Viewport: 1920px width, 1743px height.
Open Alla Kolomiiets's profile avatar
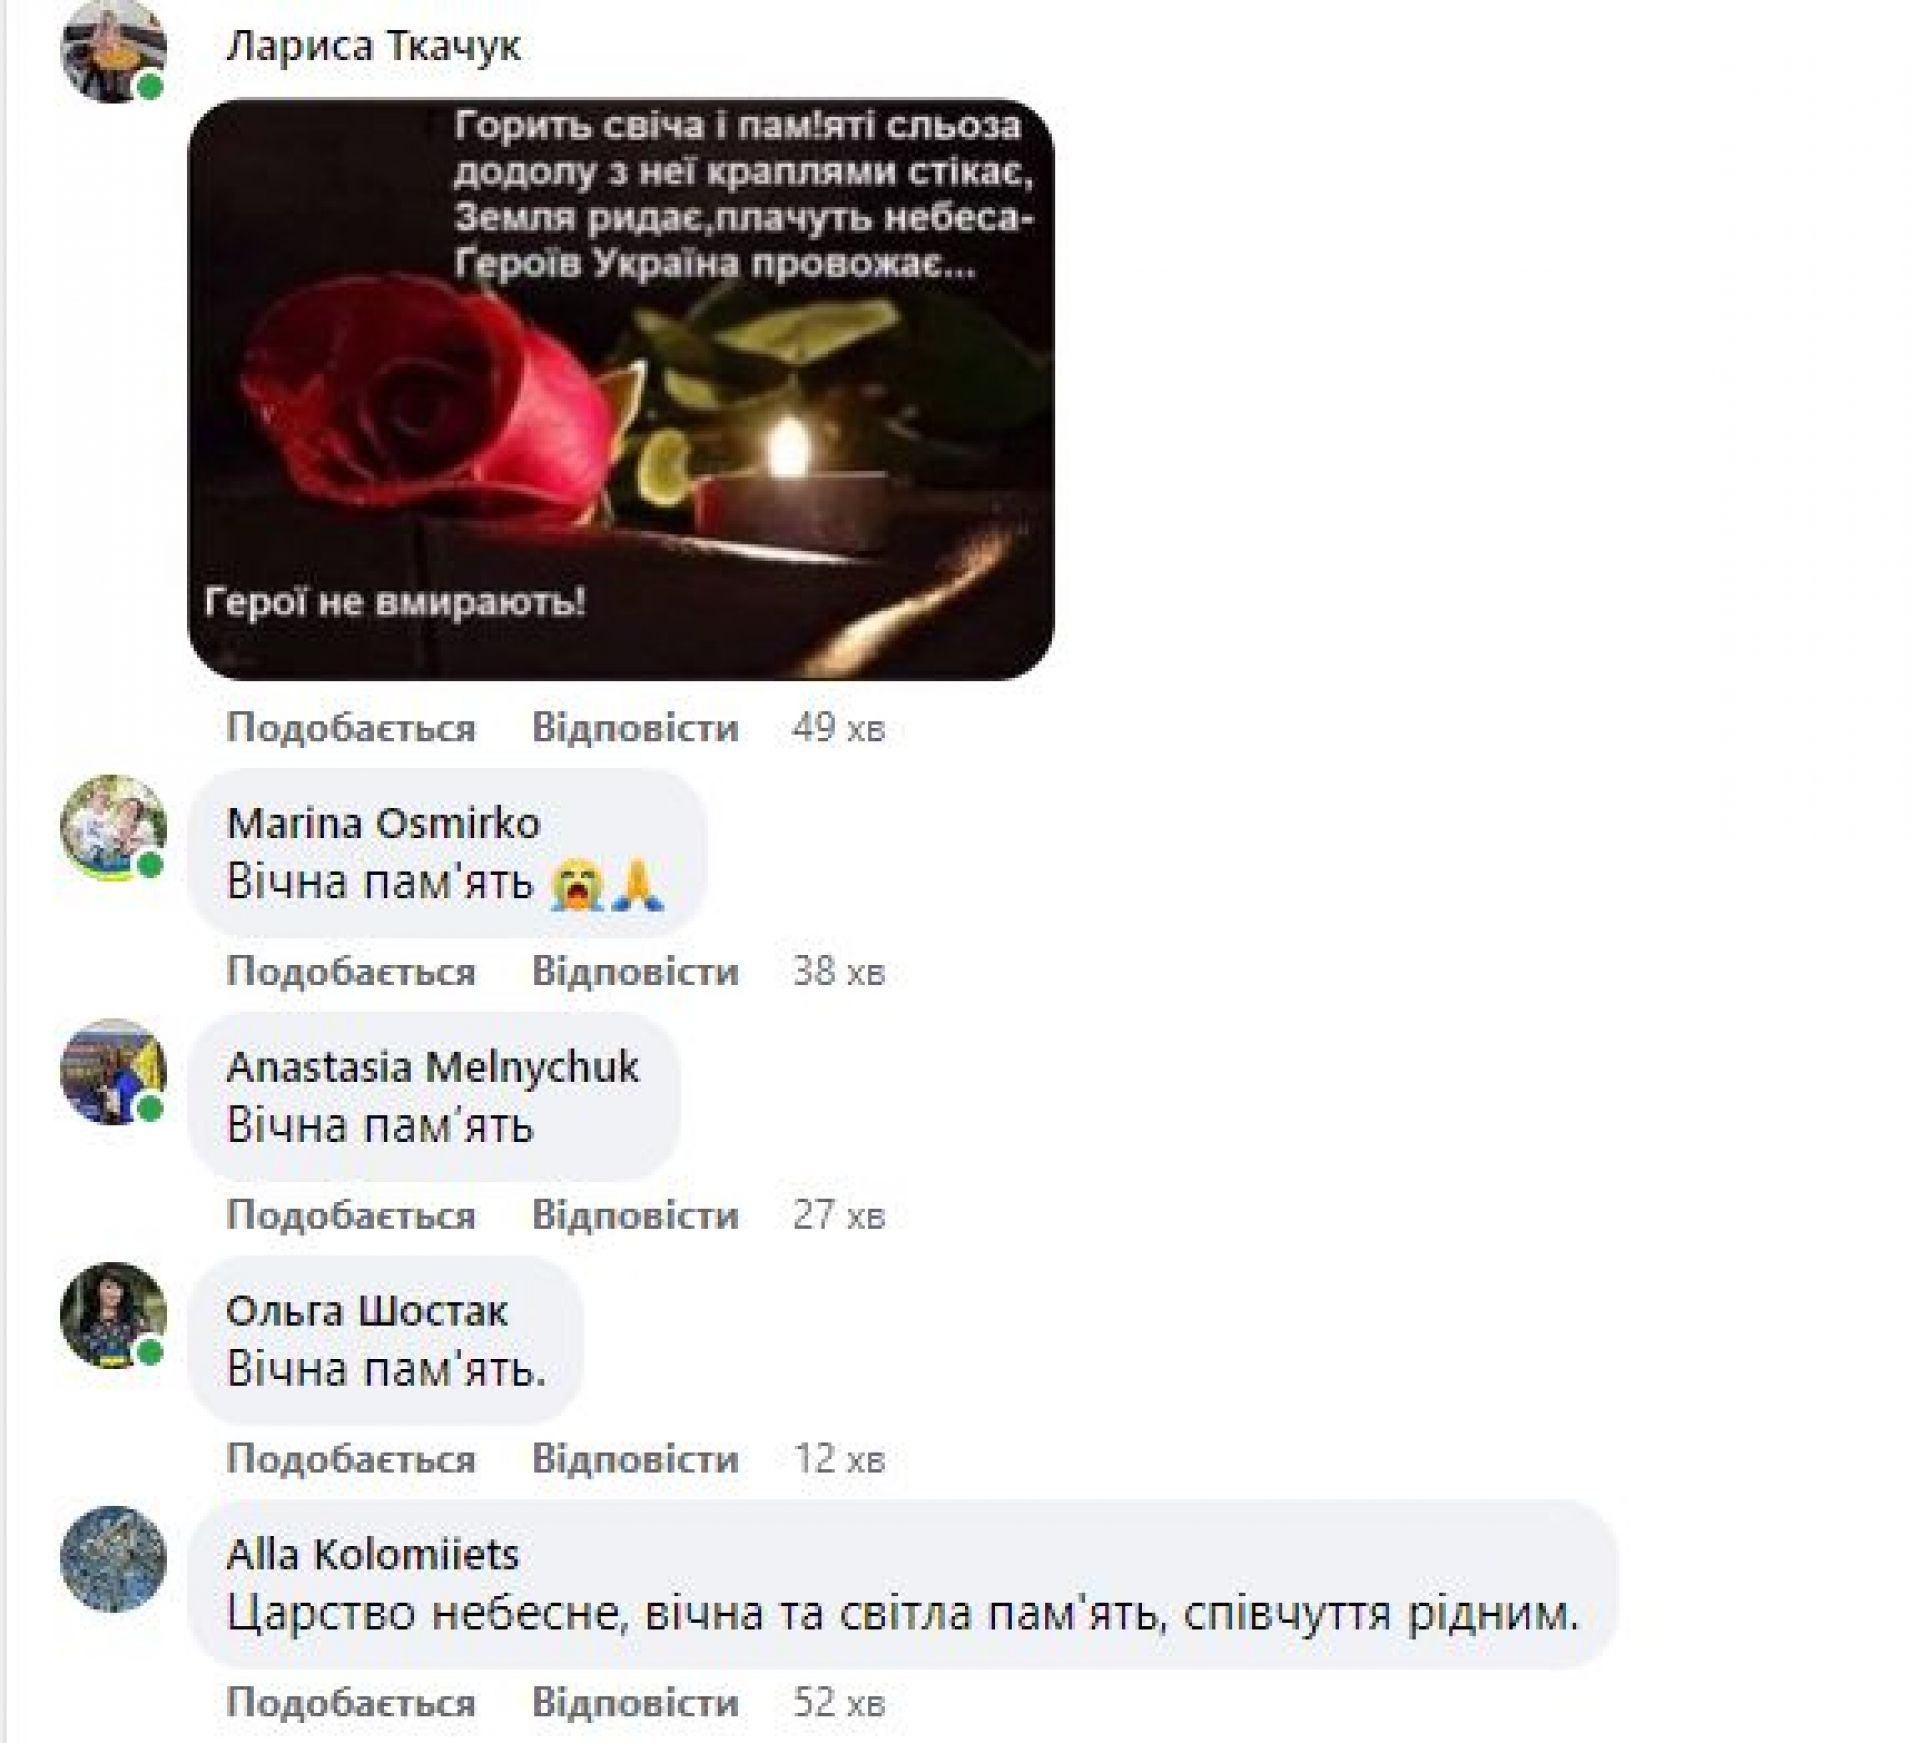[113, 1559]
